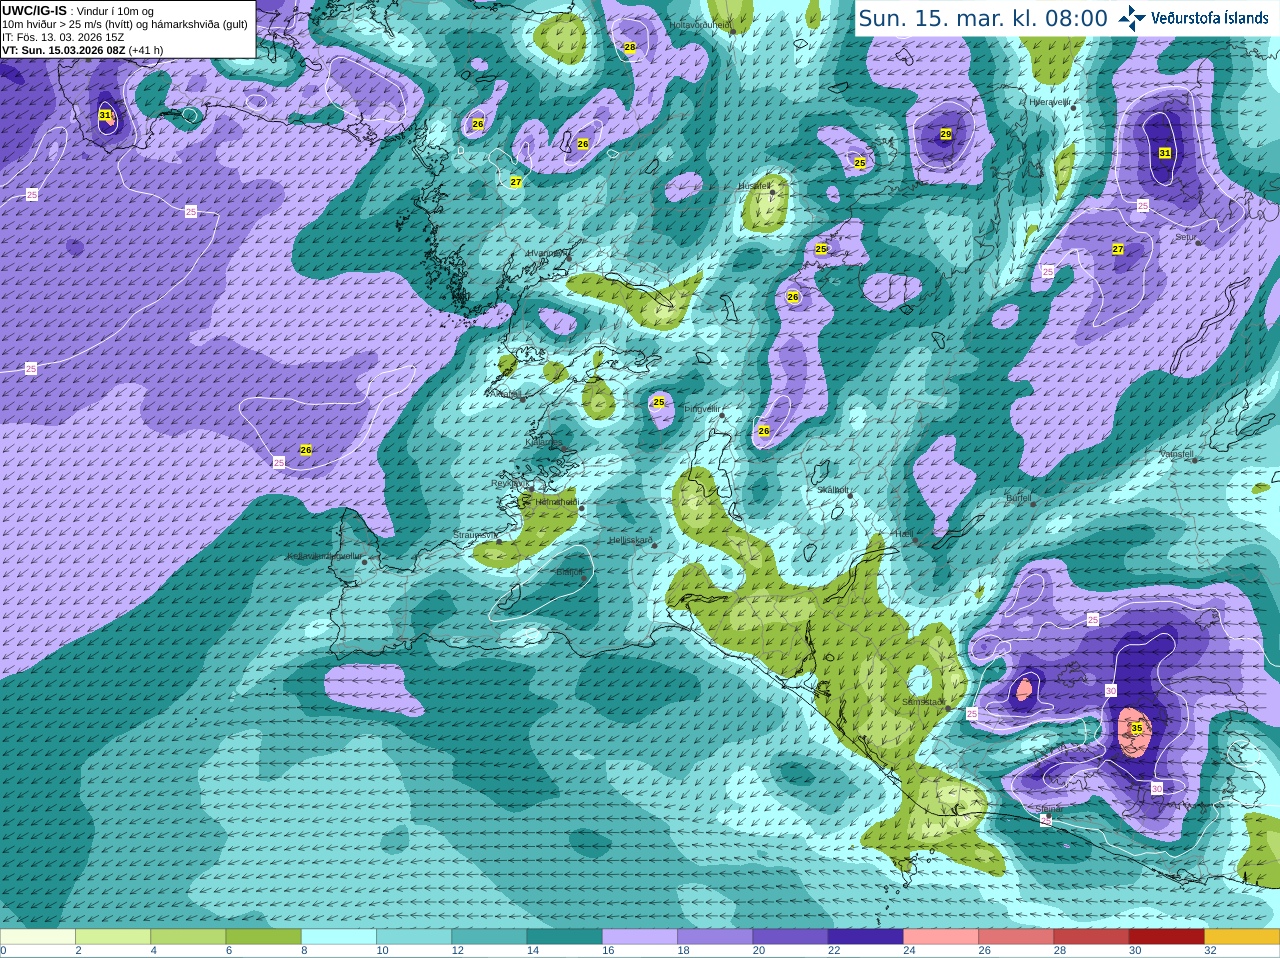Click the Straumsvík station label
The height and width of the screenshot is (958, 1280).
(x=475, y=535)
